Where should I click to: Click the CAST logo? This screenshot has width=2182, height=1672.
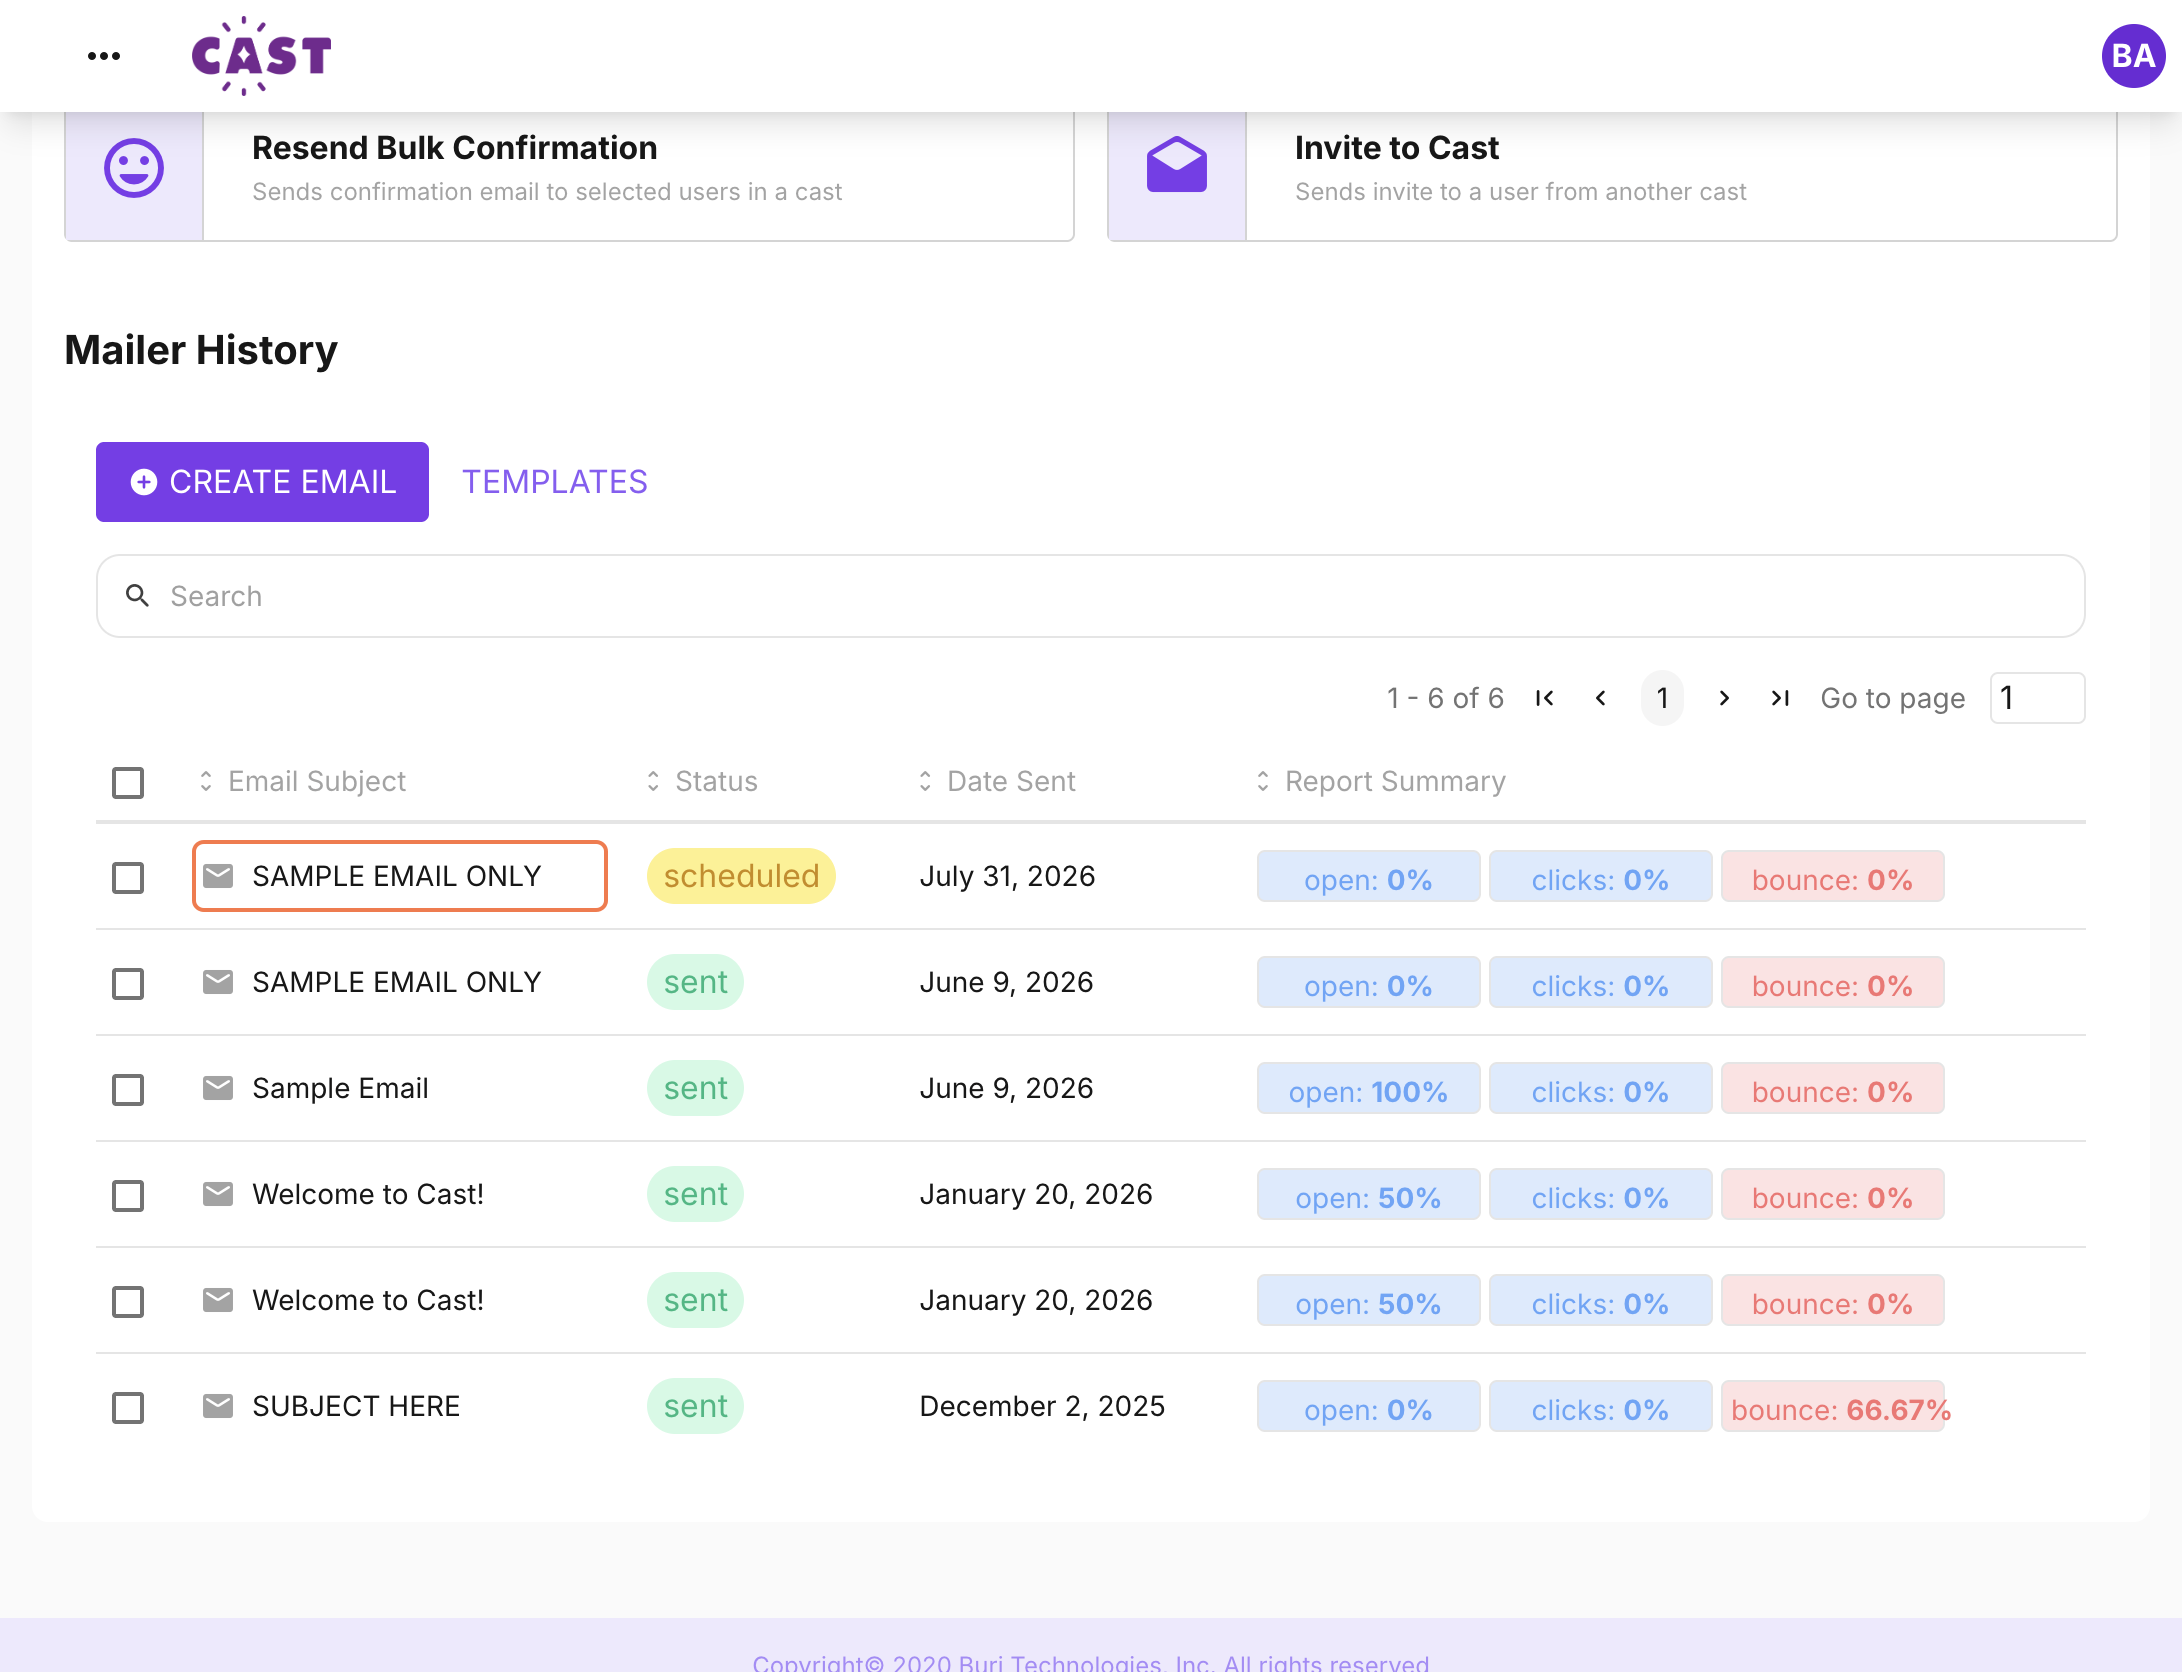[x=261, y=56]
